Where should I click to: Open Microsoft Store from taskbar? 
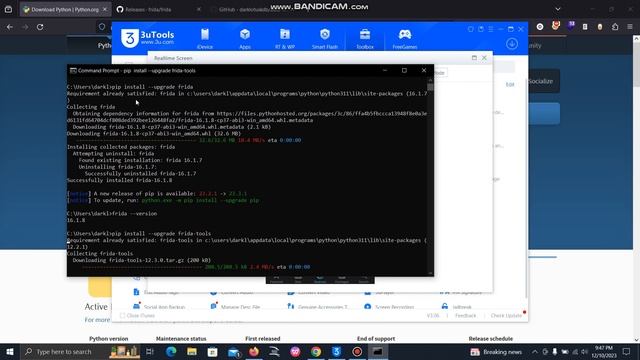point(212,351)
